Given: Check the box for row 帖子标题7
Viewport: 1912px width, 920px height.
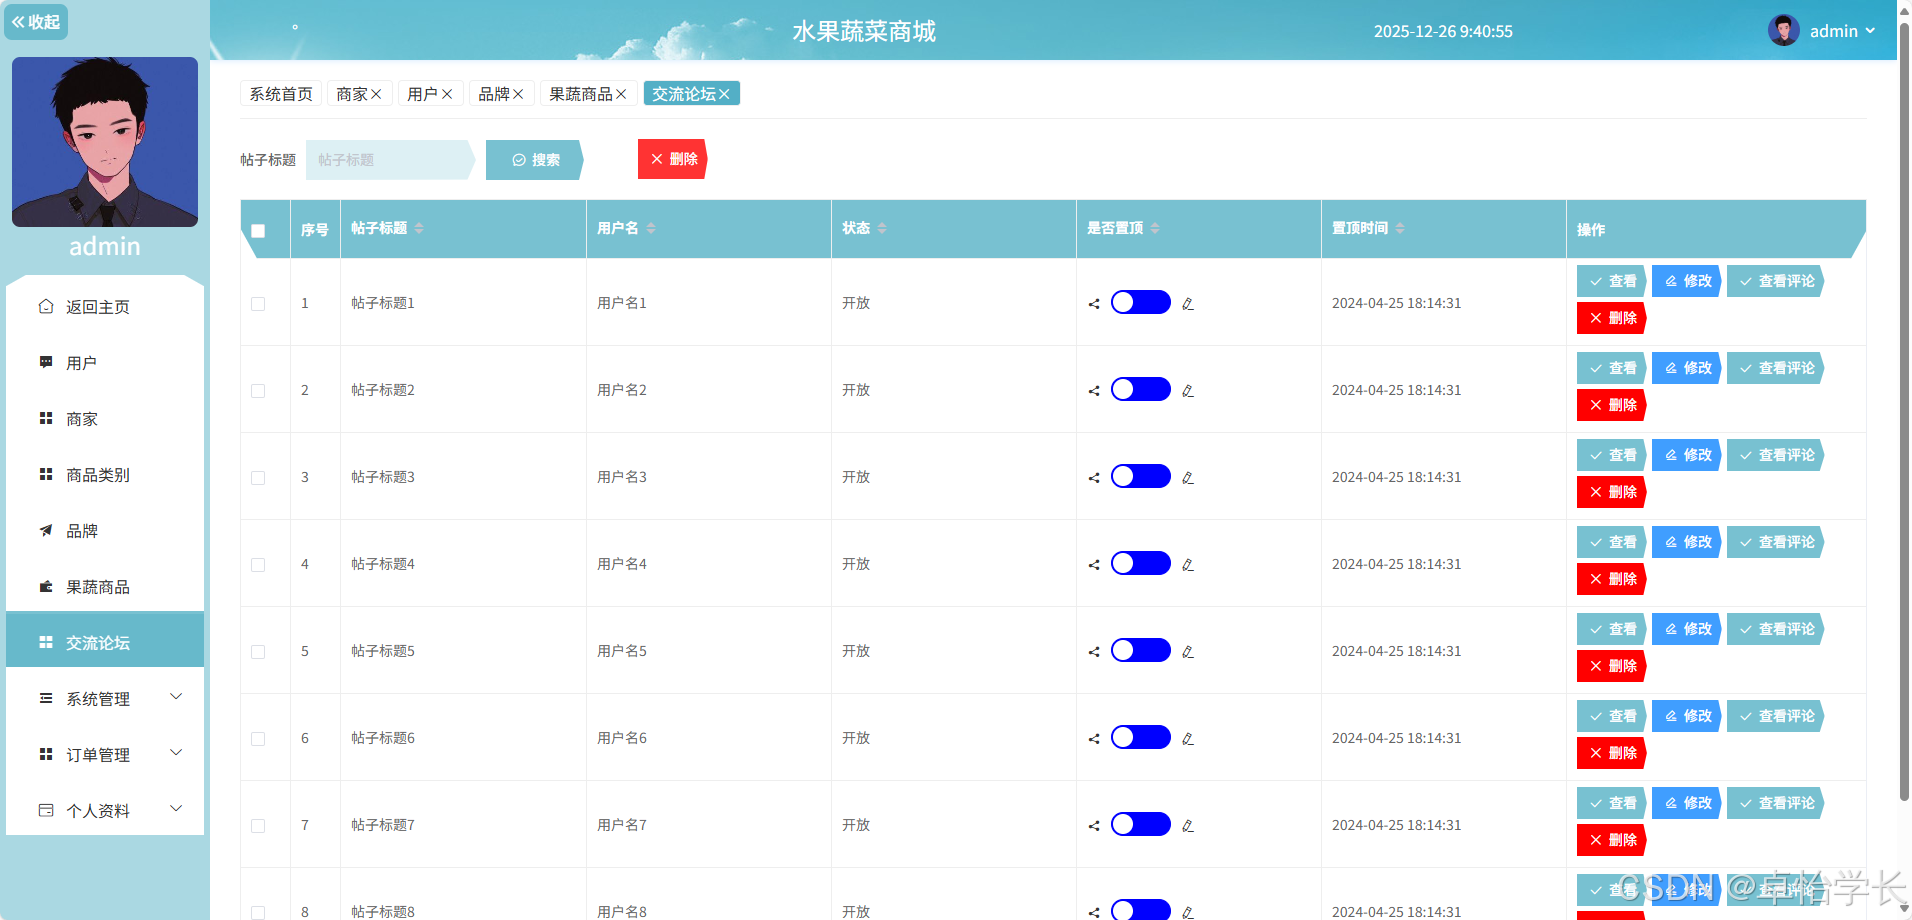Looking at the screenshot, I should click(x=258, y=826).
